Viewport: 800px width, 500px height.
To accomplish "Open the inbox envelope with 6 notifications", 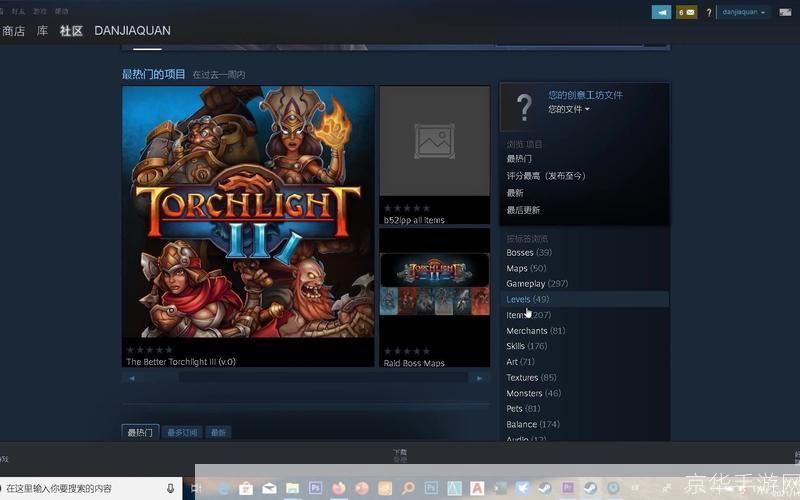I will (687, 12).
